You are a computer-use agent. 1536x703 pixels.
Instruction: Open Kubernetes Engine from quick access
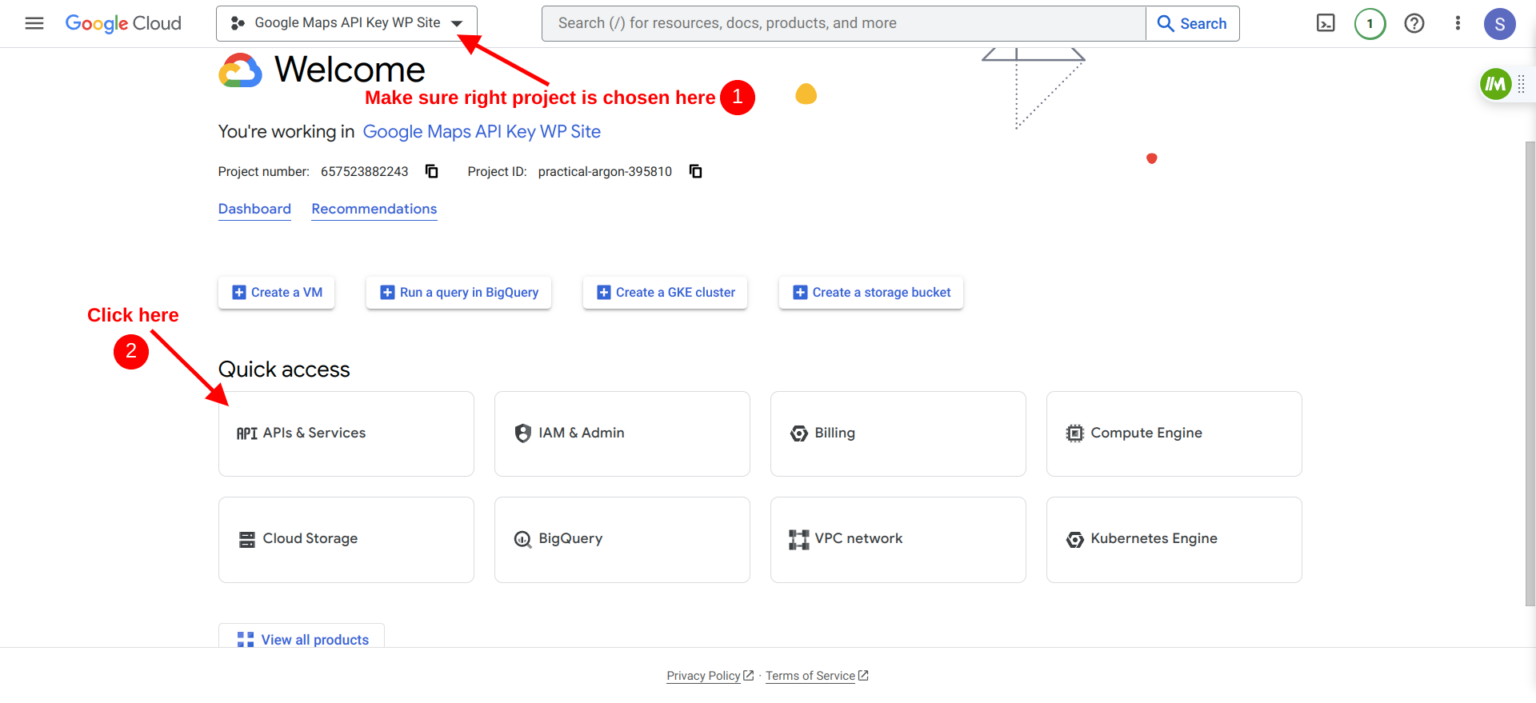click(1173, 539)
